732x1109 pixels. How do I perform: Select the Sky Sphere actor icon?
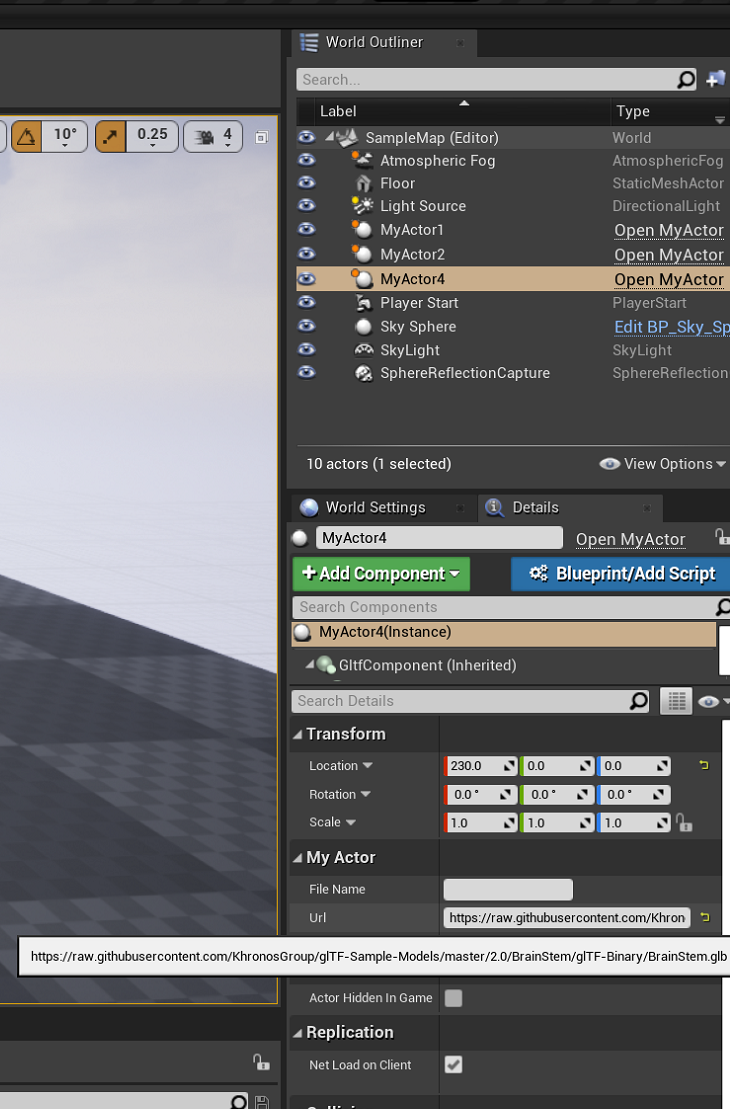click(x=363, y=327)
